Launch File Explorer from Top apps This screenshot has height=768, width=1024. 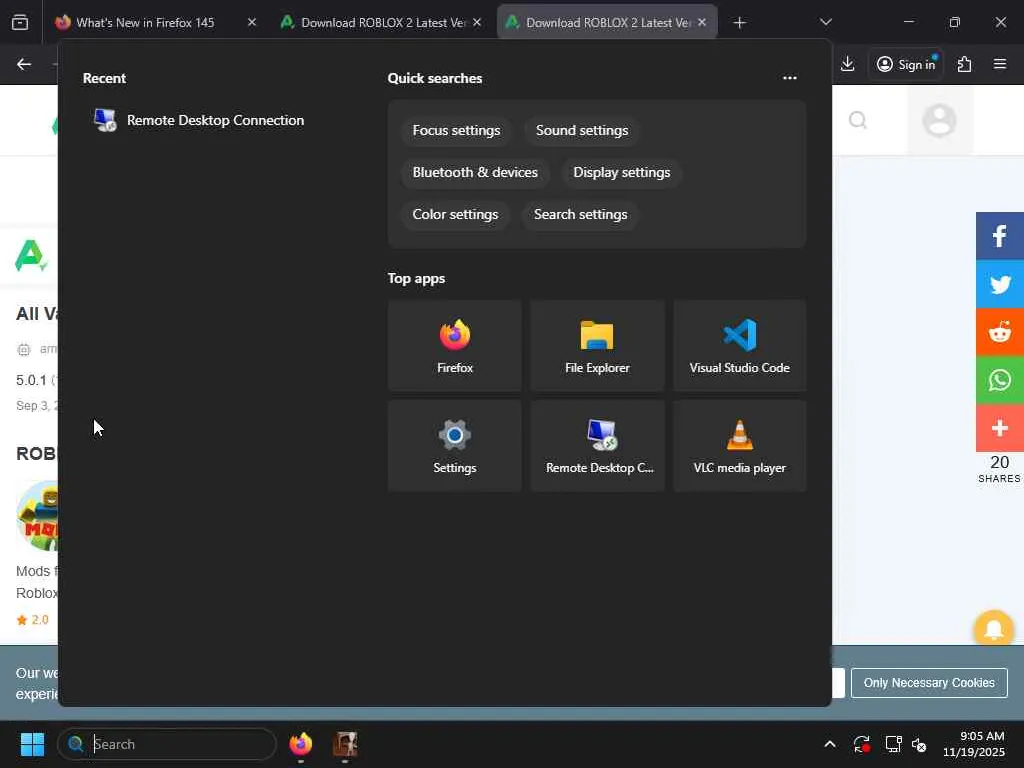(597, 345)
